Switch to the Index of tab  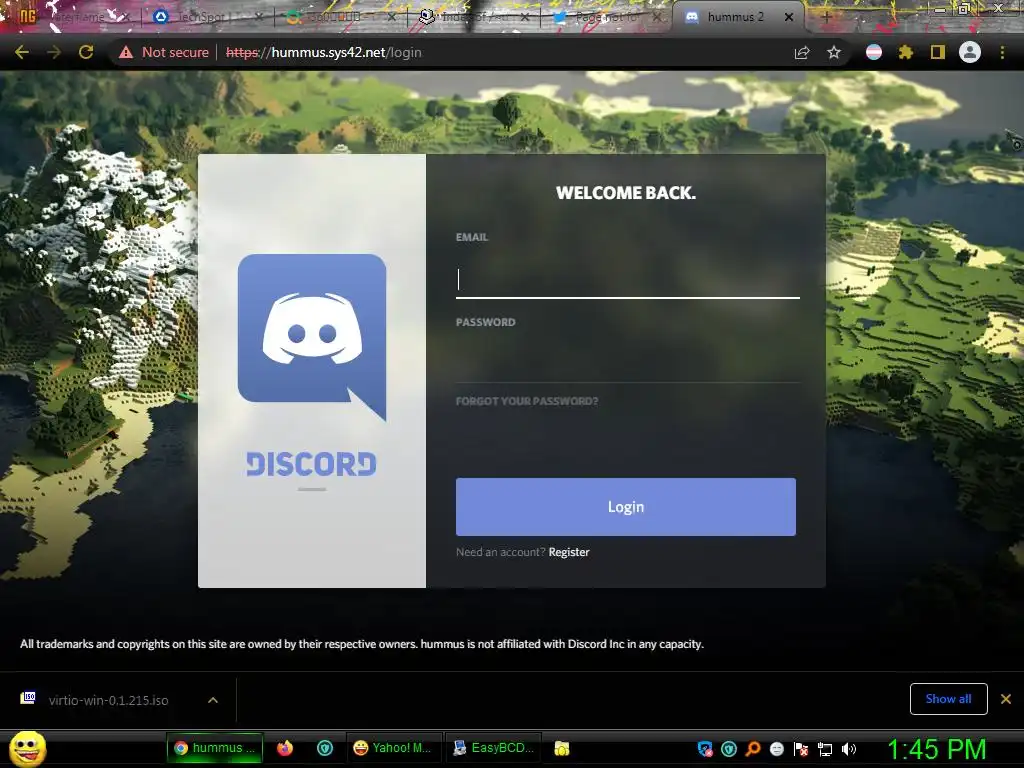coord(473,17)
